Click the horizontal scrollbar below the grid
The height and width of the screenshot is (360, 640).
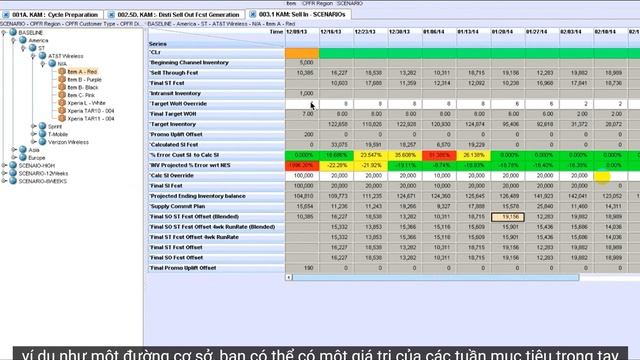436,278
